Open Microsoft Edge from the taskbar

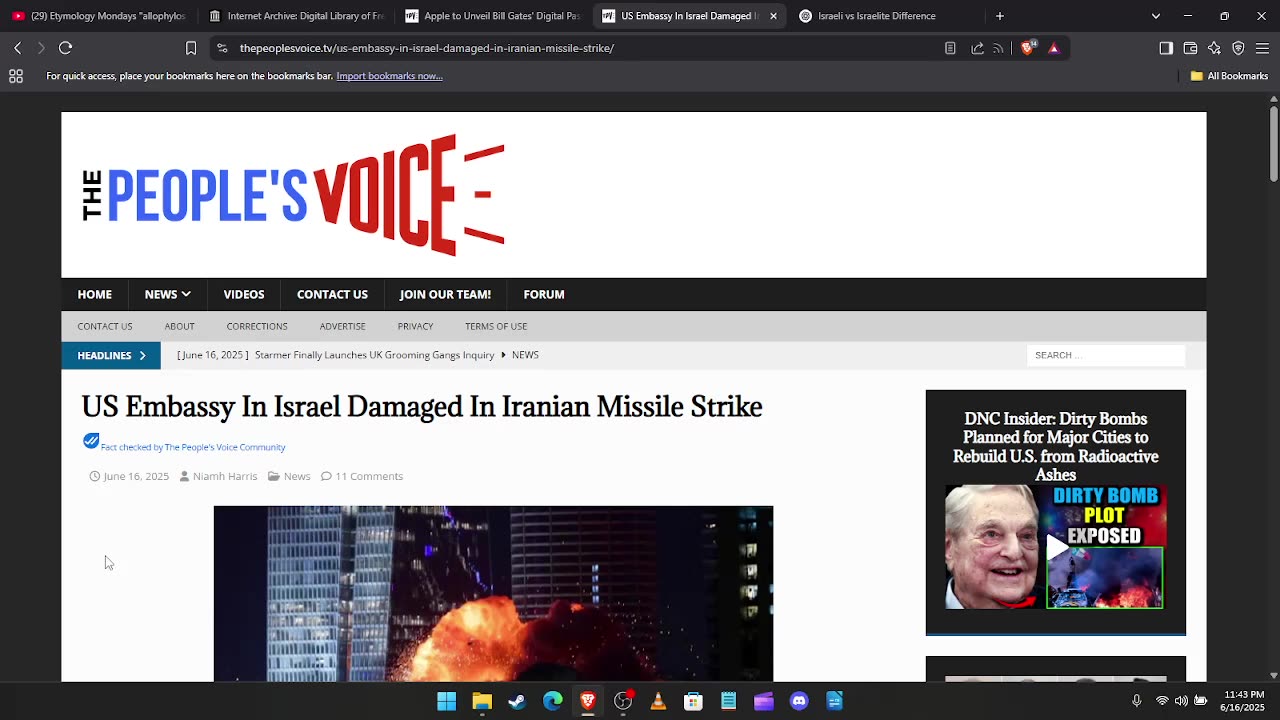tap(552, 701)
